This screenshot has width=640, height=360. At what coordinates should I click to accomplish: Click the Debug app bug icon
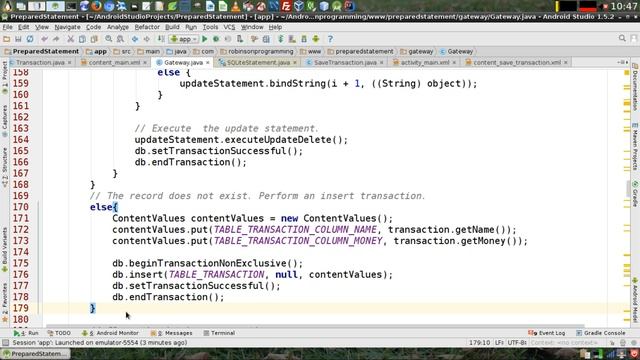[216, 39]
